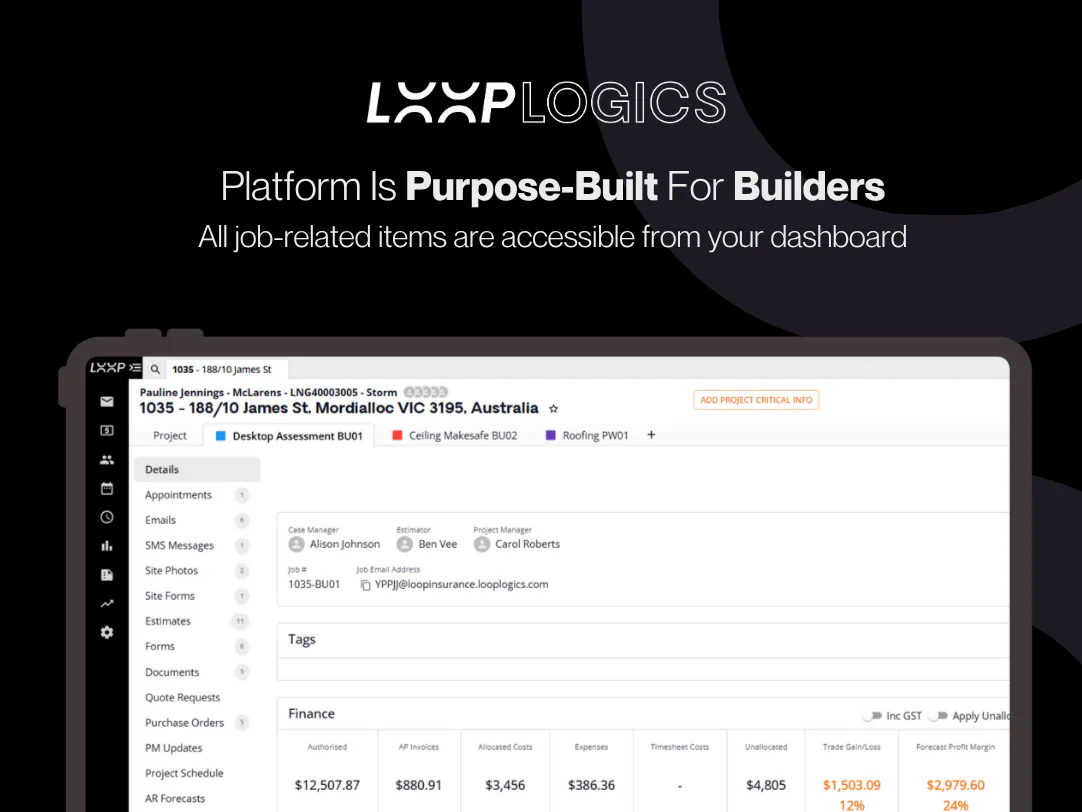Add a new job tab with plus
1082x812 pixels.
point(651,435)
